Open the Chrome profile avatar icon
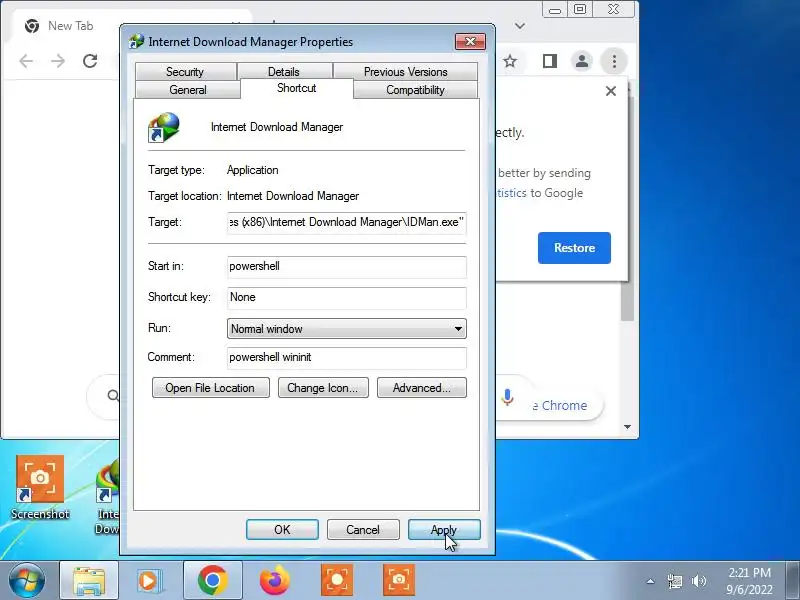The image size is (800, 600). (x=582, y=61)
